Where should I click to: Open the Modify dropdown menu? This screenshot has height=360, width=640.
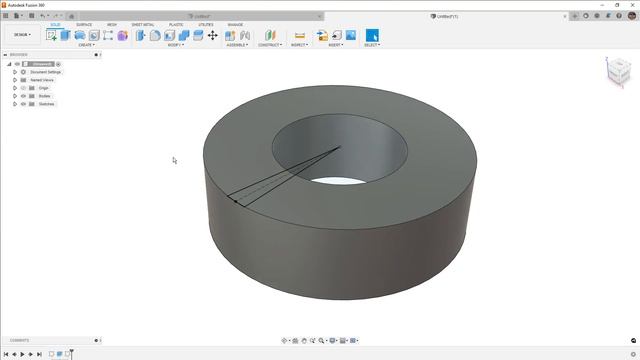[x=176, y=45]
